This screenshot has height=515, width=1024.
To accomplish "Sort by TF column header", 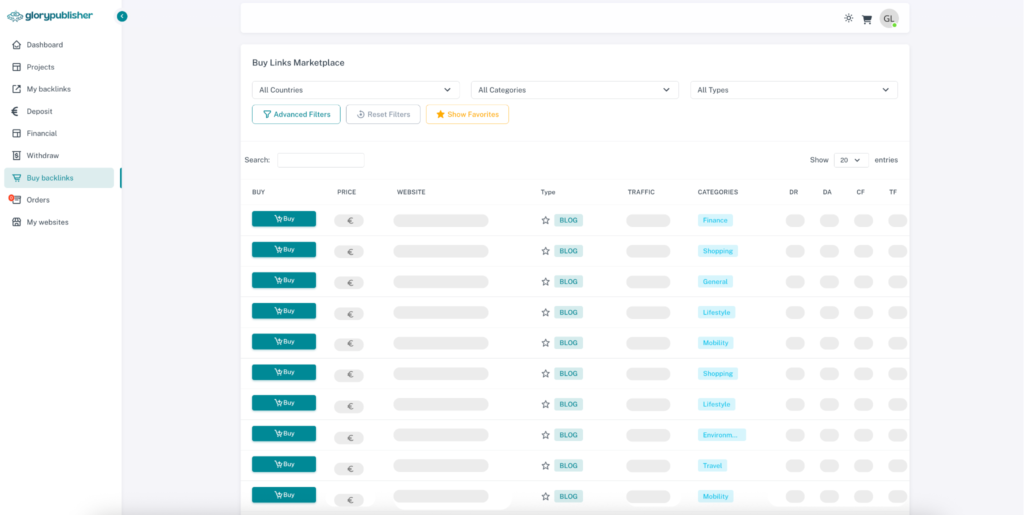I will 893,192.
